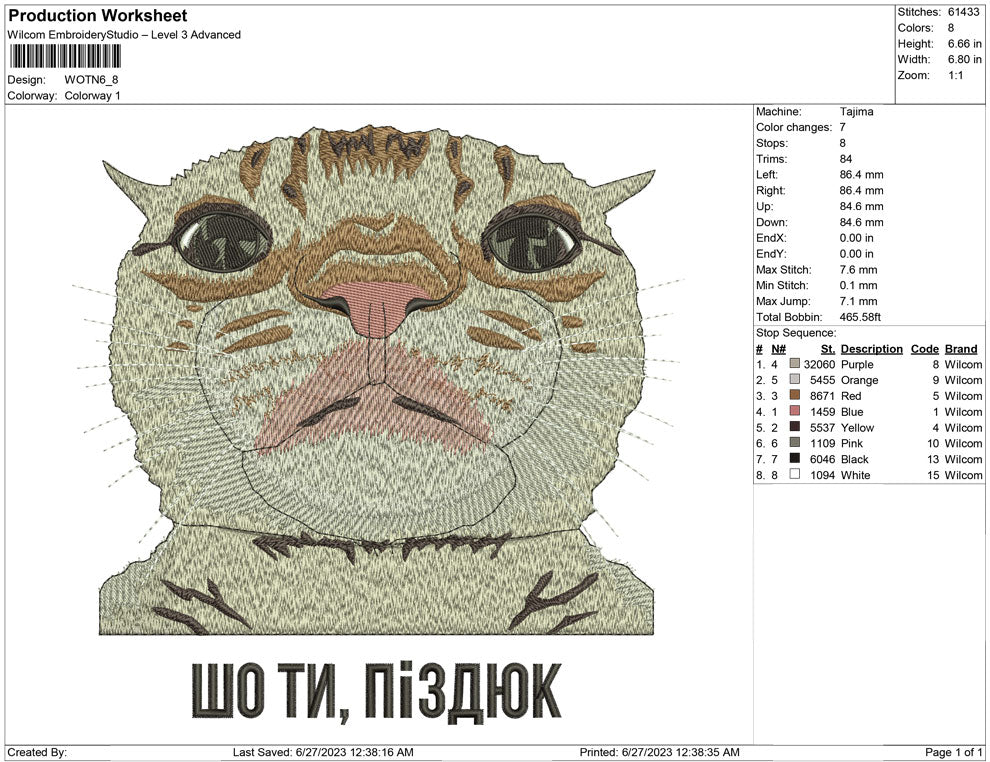Click the 'Description' column header
The width and height of the screenshot is (990, 762).
coord(872,349)
